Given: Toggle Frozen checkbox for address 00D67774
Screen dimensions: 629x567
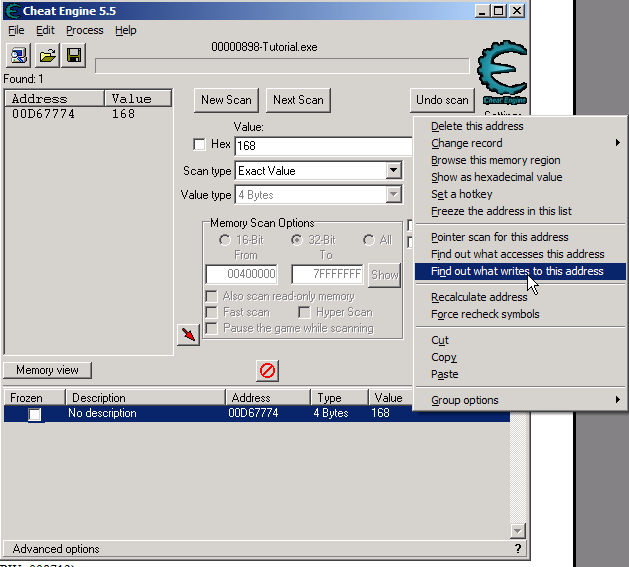Looking at the screenshot, I should [34, 414].
